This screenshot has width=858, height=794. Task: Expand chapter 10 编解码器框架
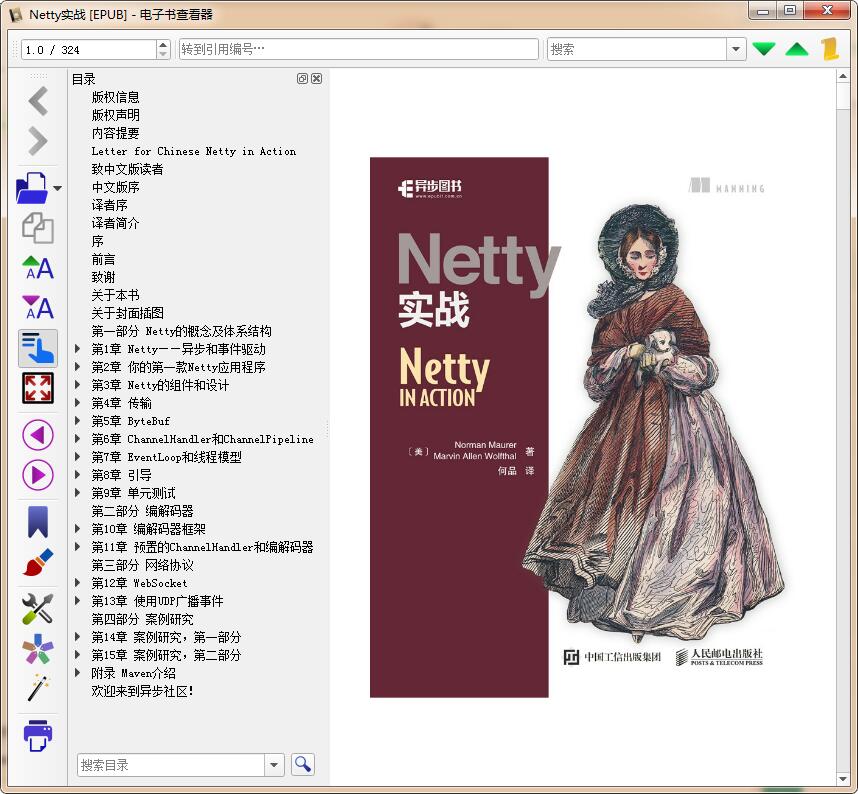coord(78,529)
